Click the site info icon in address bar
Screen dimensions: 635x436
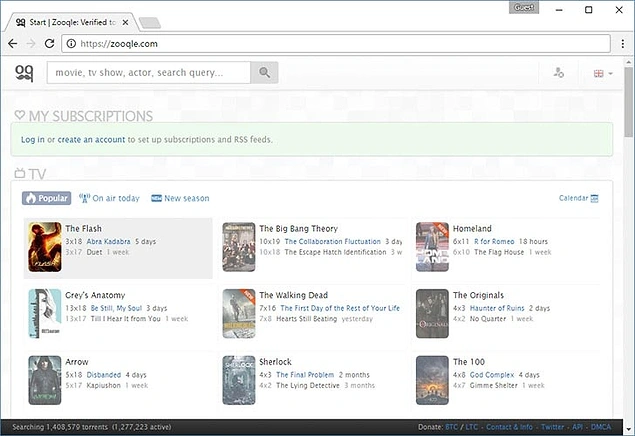pos(71,44)
